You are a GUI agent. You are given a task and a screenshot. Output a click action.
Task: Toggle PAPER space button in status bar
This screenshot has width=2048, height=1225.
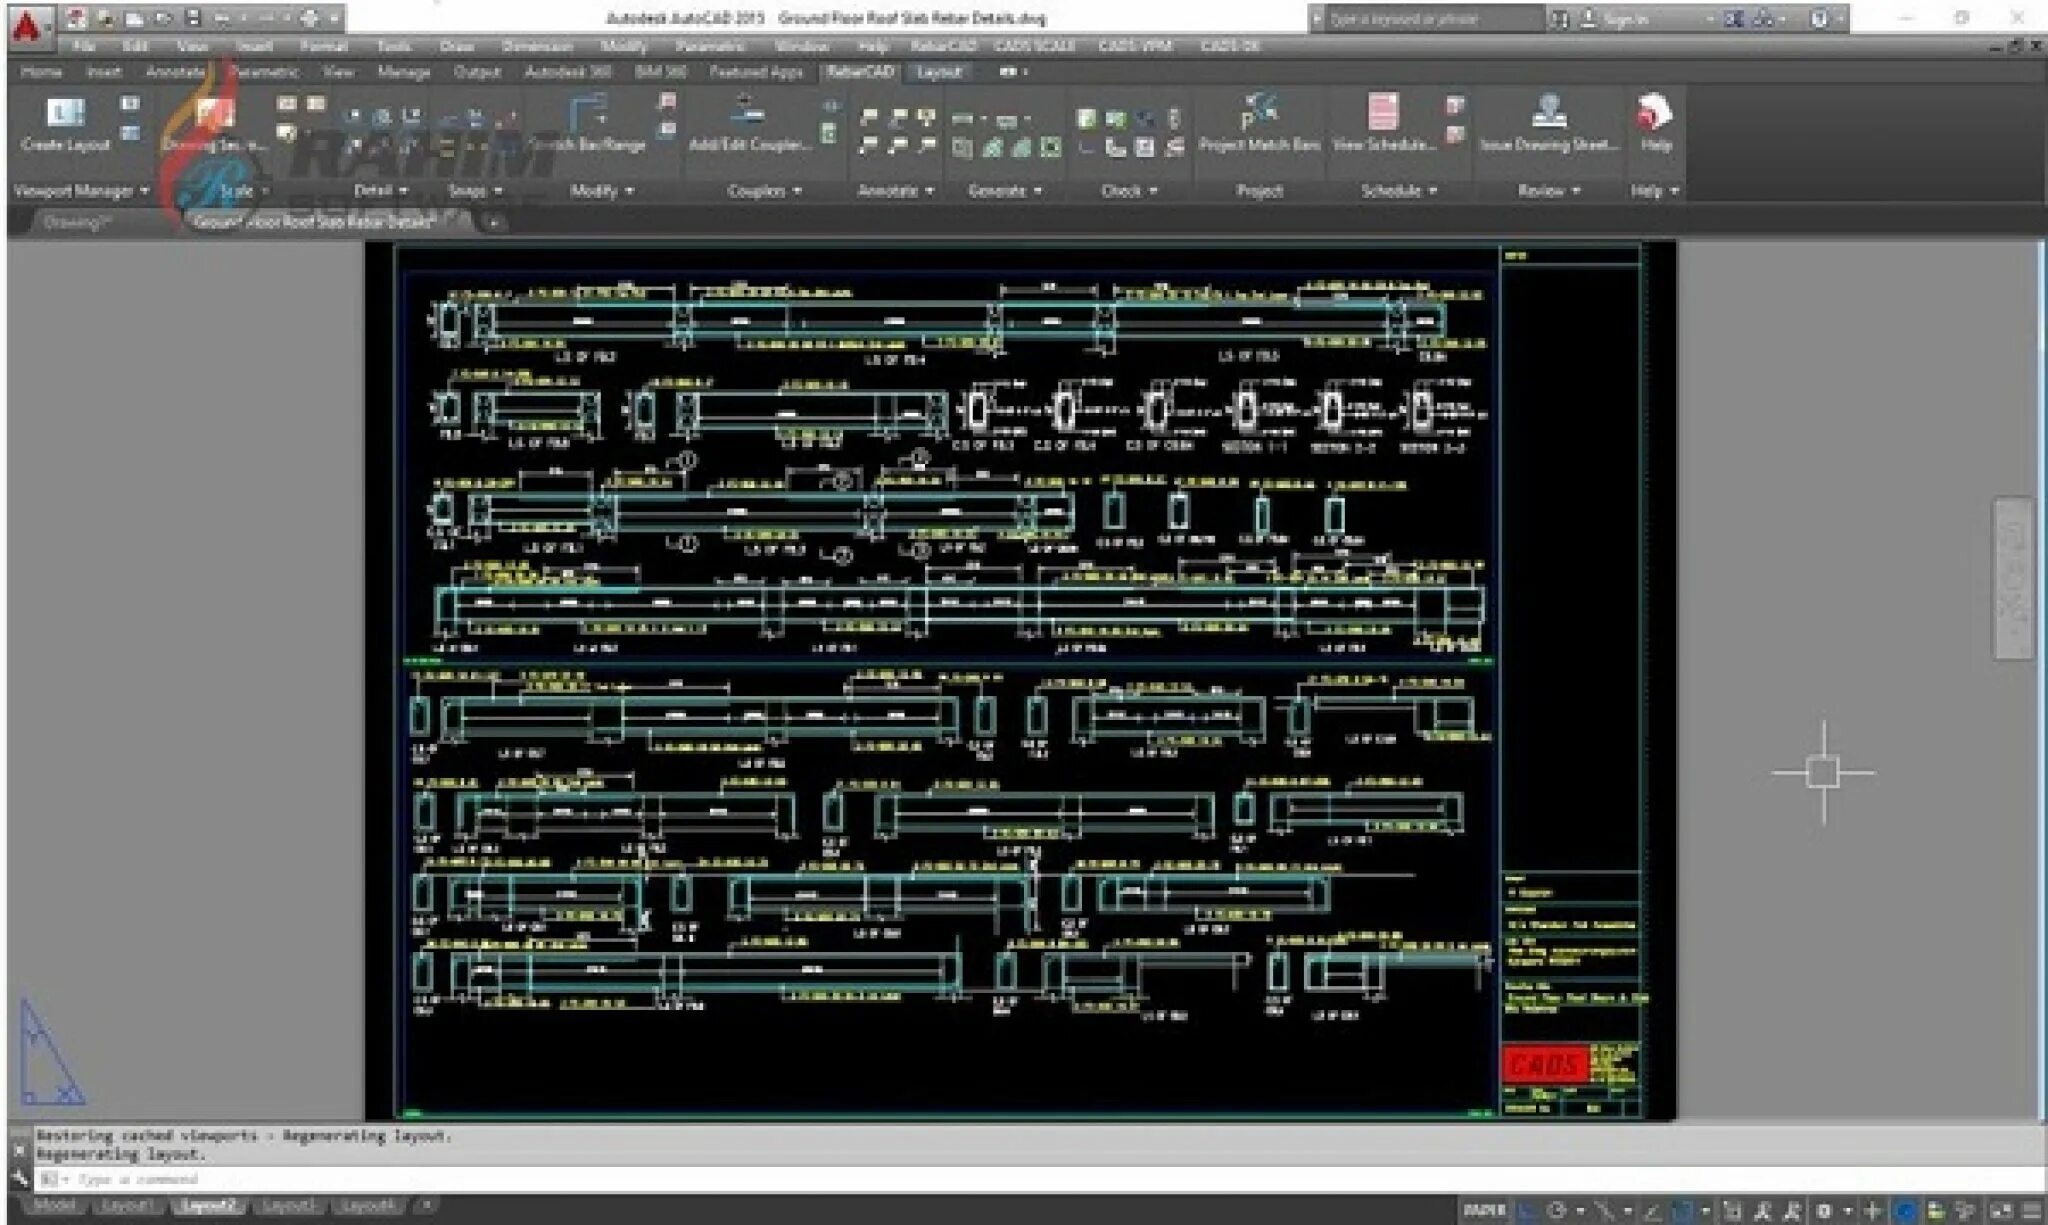tap(1484, 1210)
